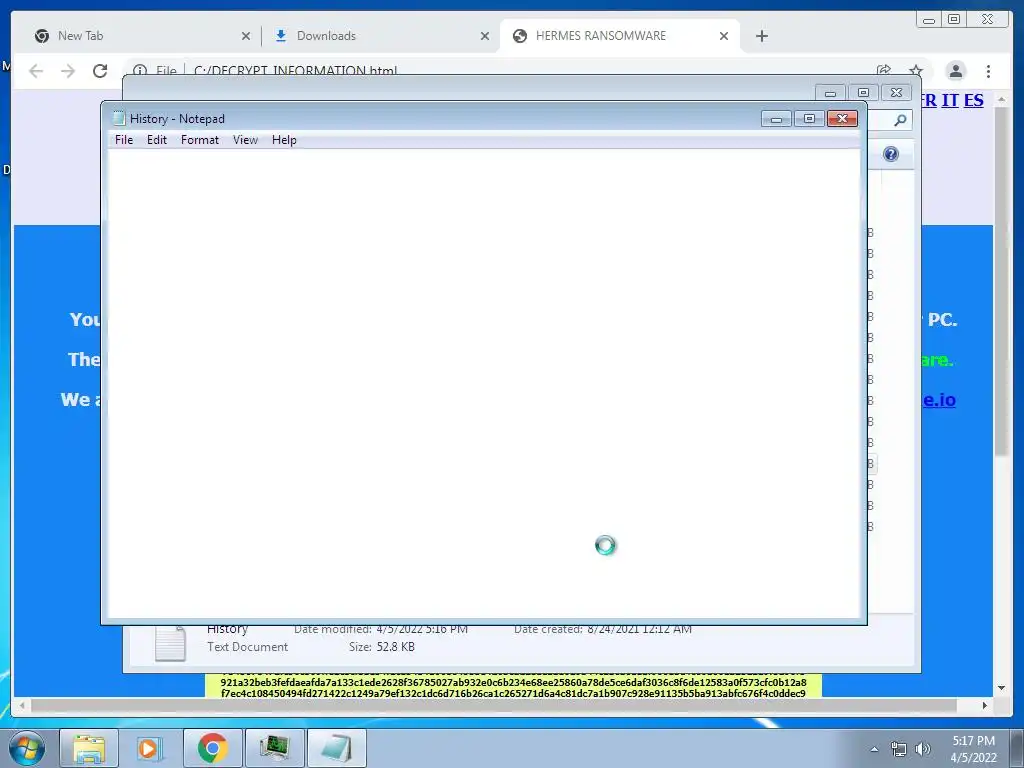Image resolution: width=1024 pixels, height=768 pixels.
Task: Click the volume speaker tray icon
Action: click(922, 749)
